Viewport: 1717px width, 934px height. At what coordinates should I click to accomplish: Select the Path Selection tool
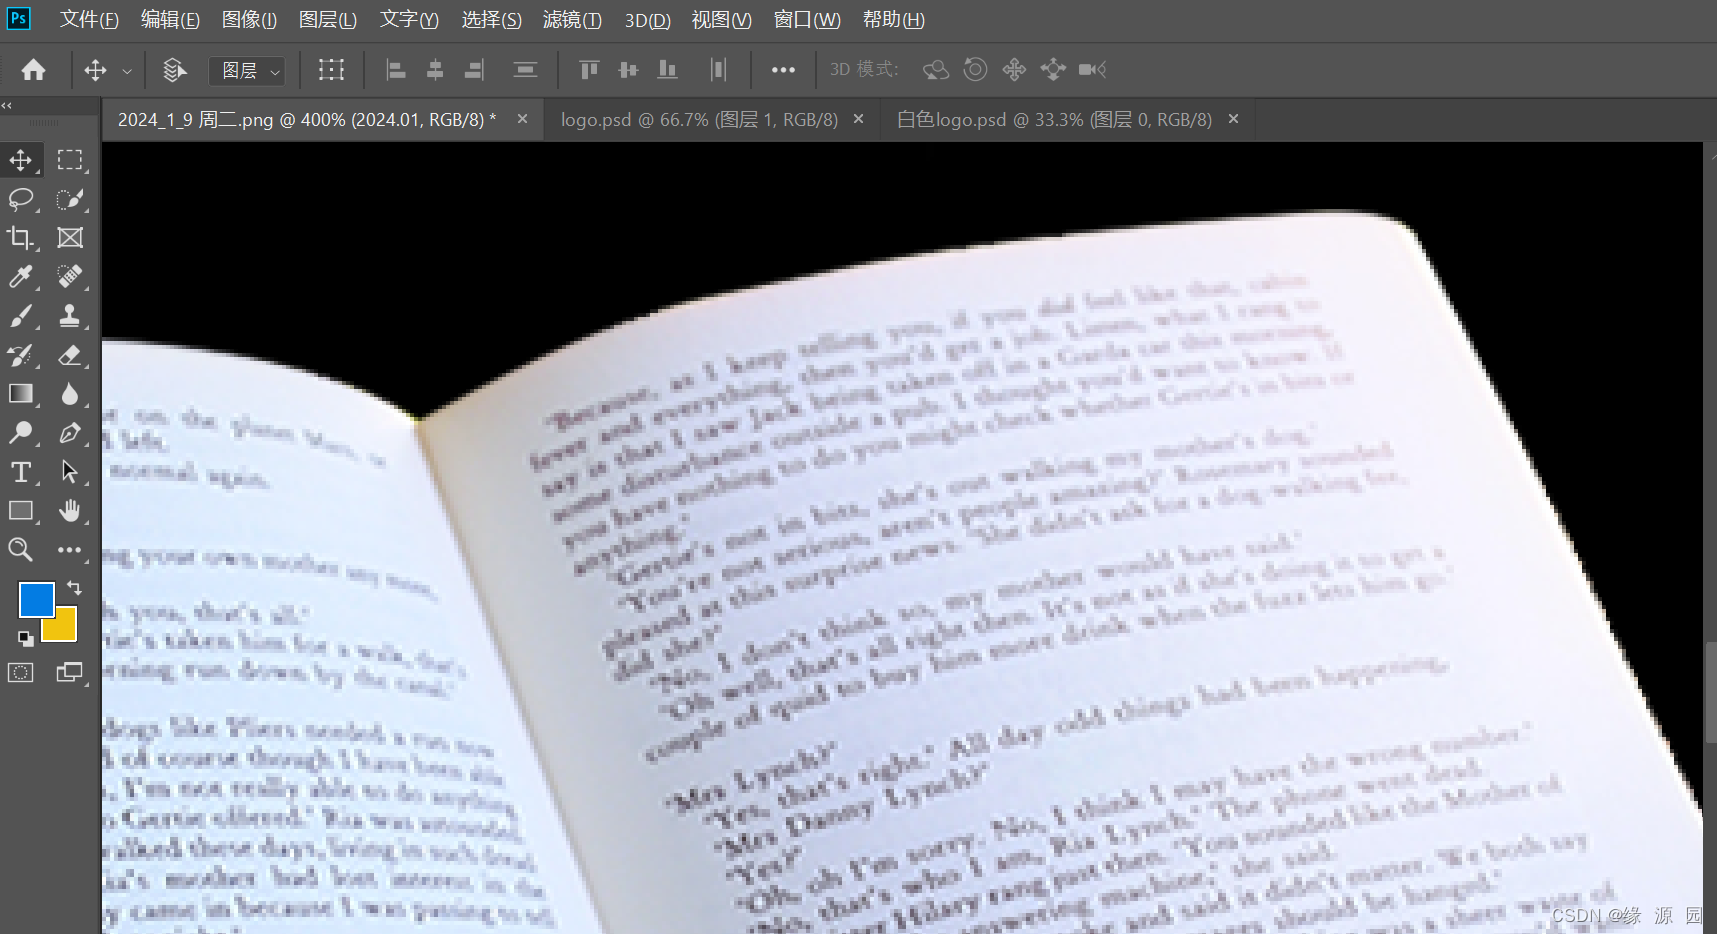70,472
